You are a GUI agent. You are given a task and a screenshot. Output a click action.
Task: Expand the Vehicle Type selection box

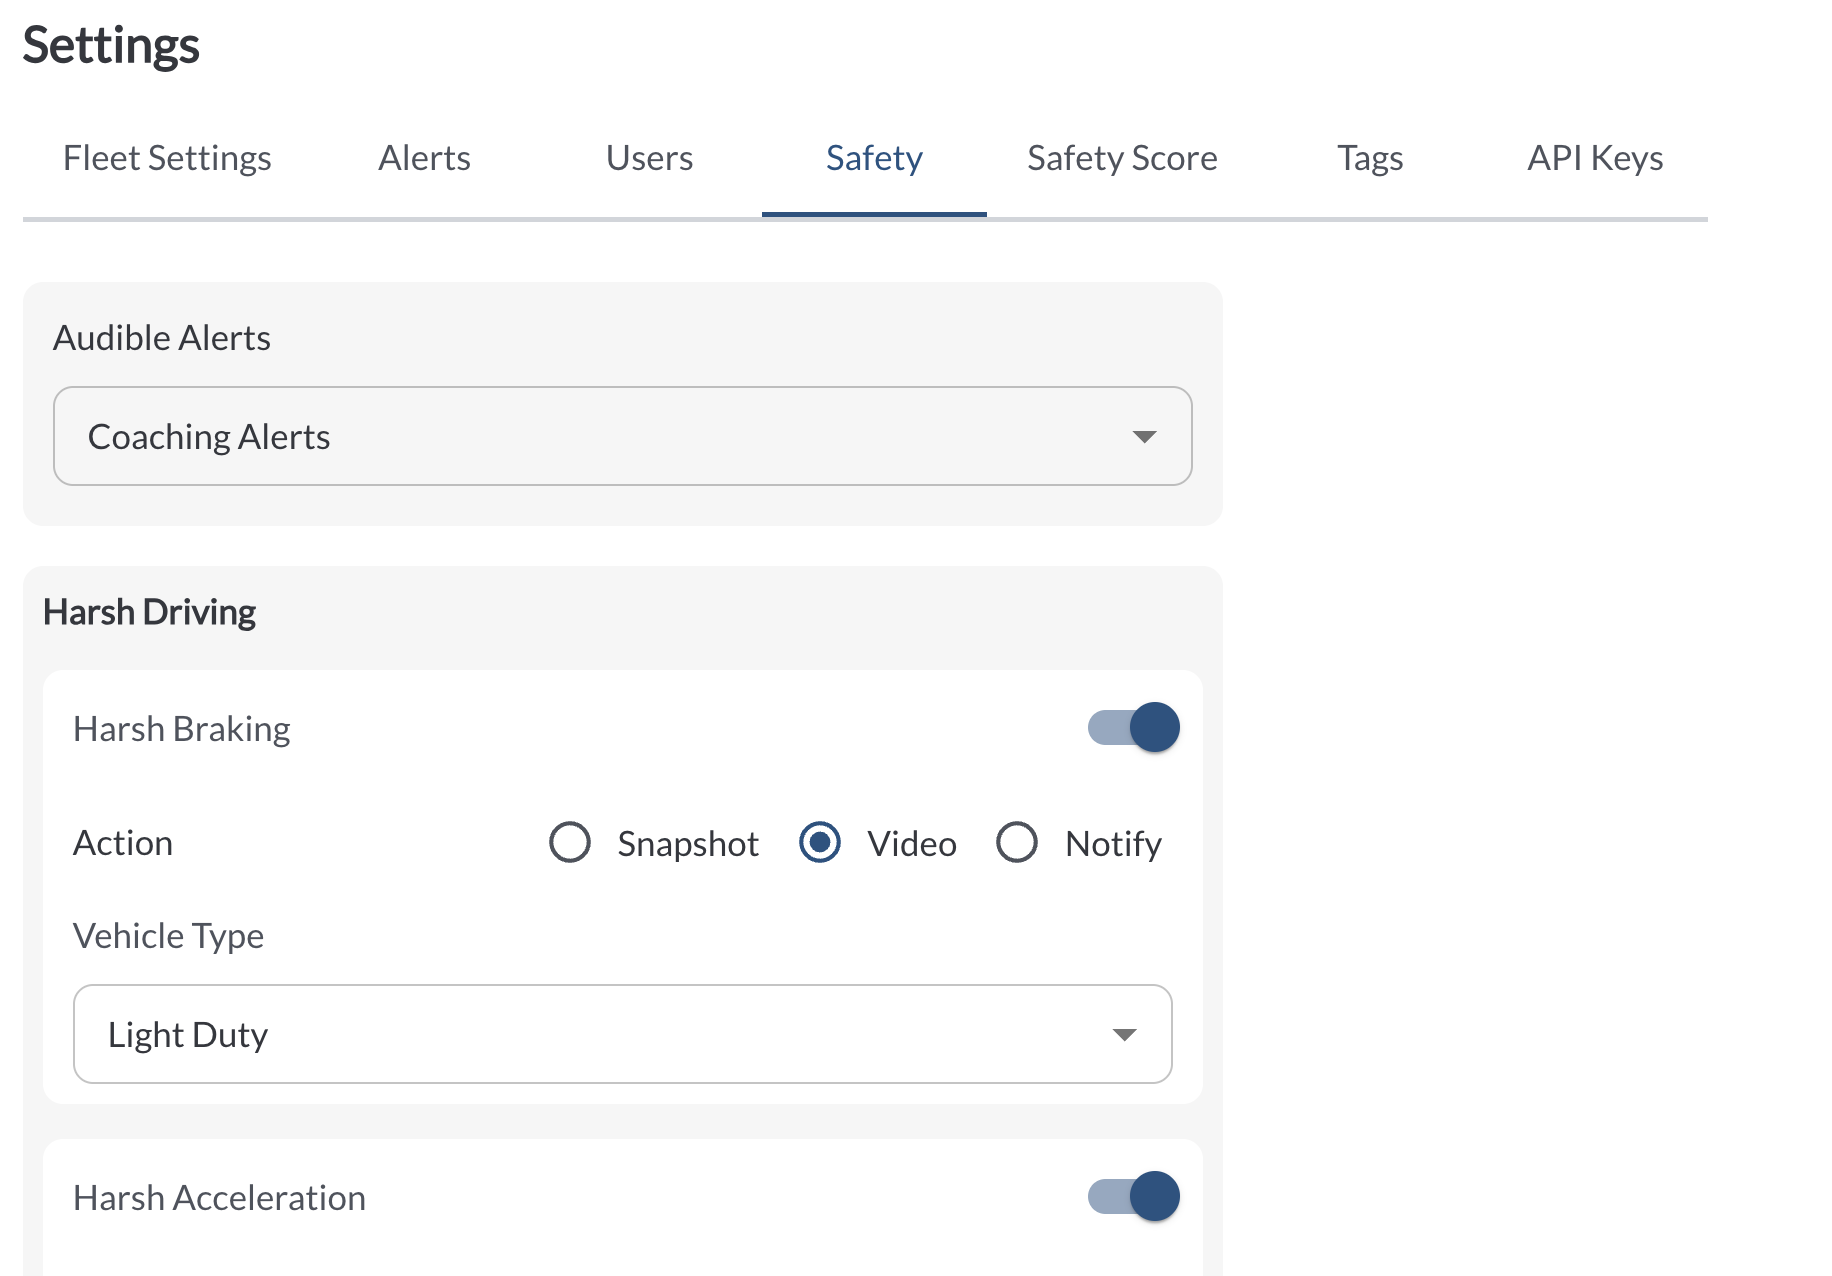pyautogui.click(x=622, y=1035)
